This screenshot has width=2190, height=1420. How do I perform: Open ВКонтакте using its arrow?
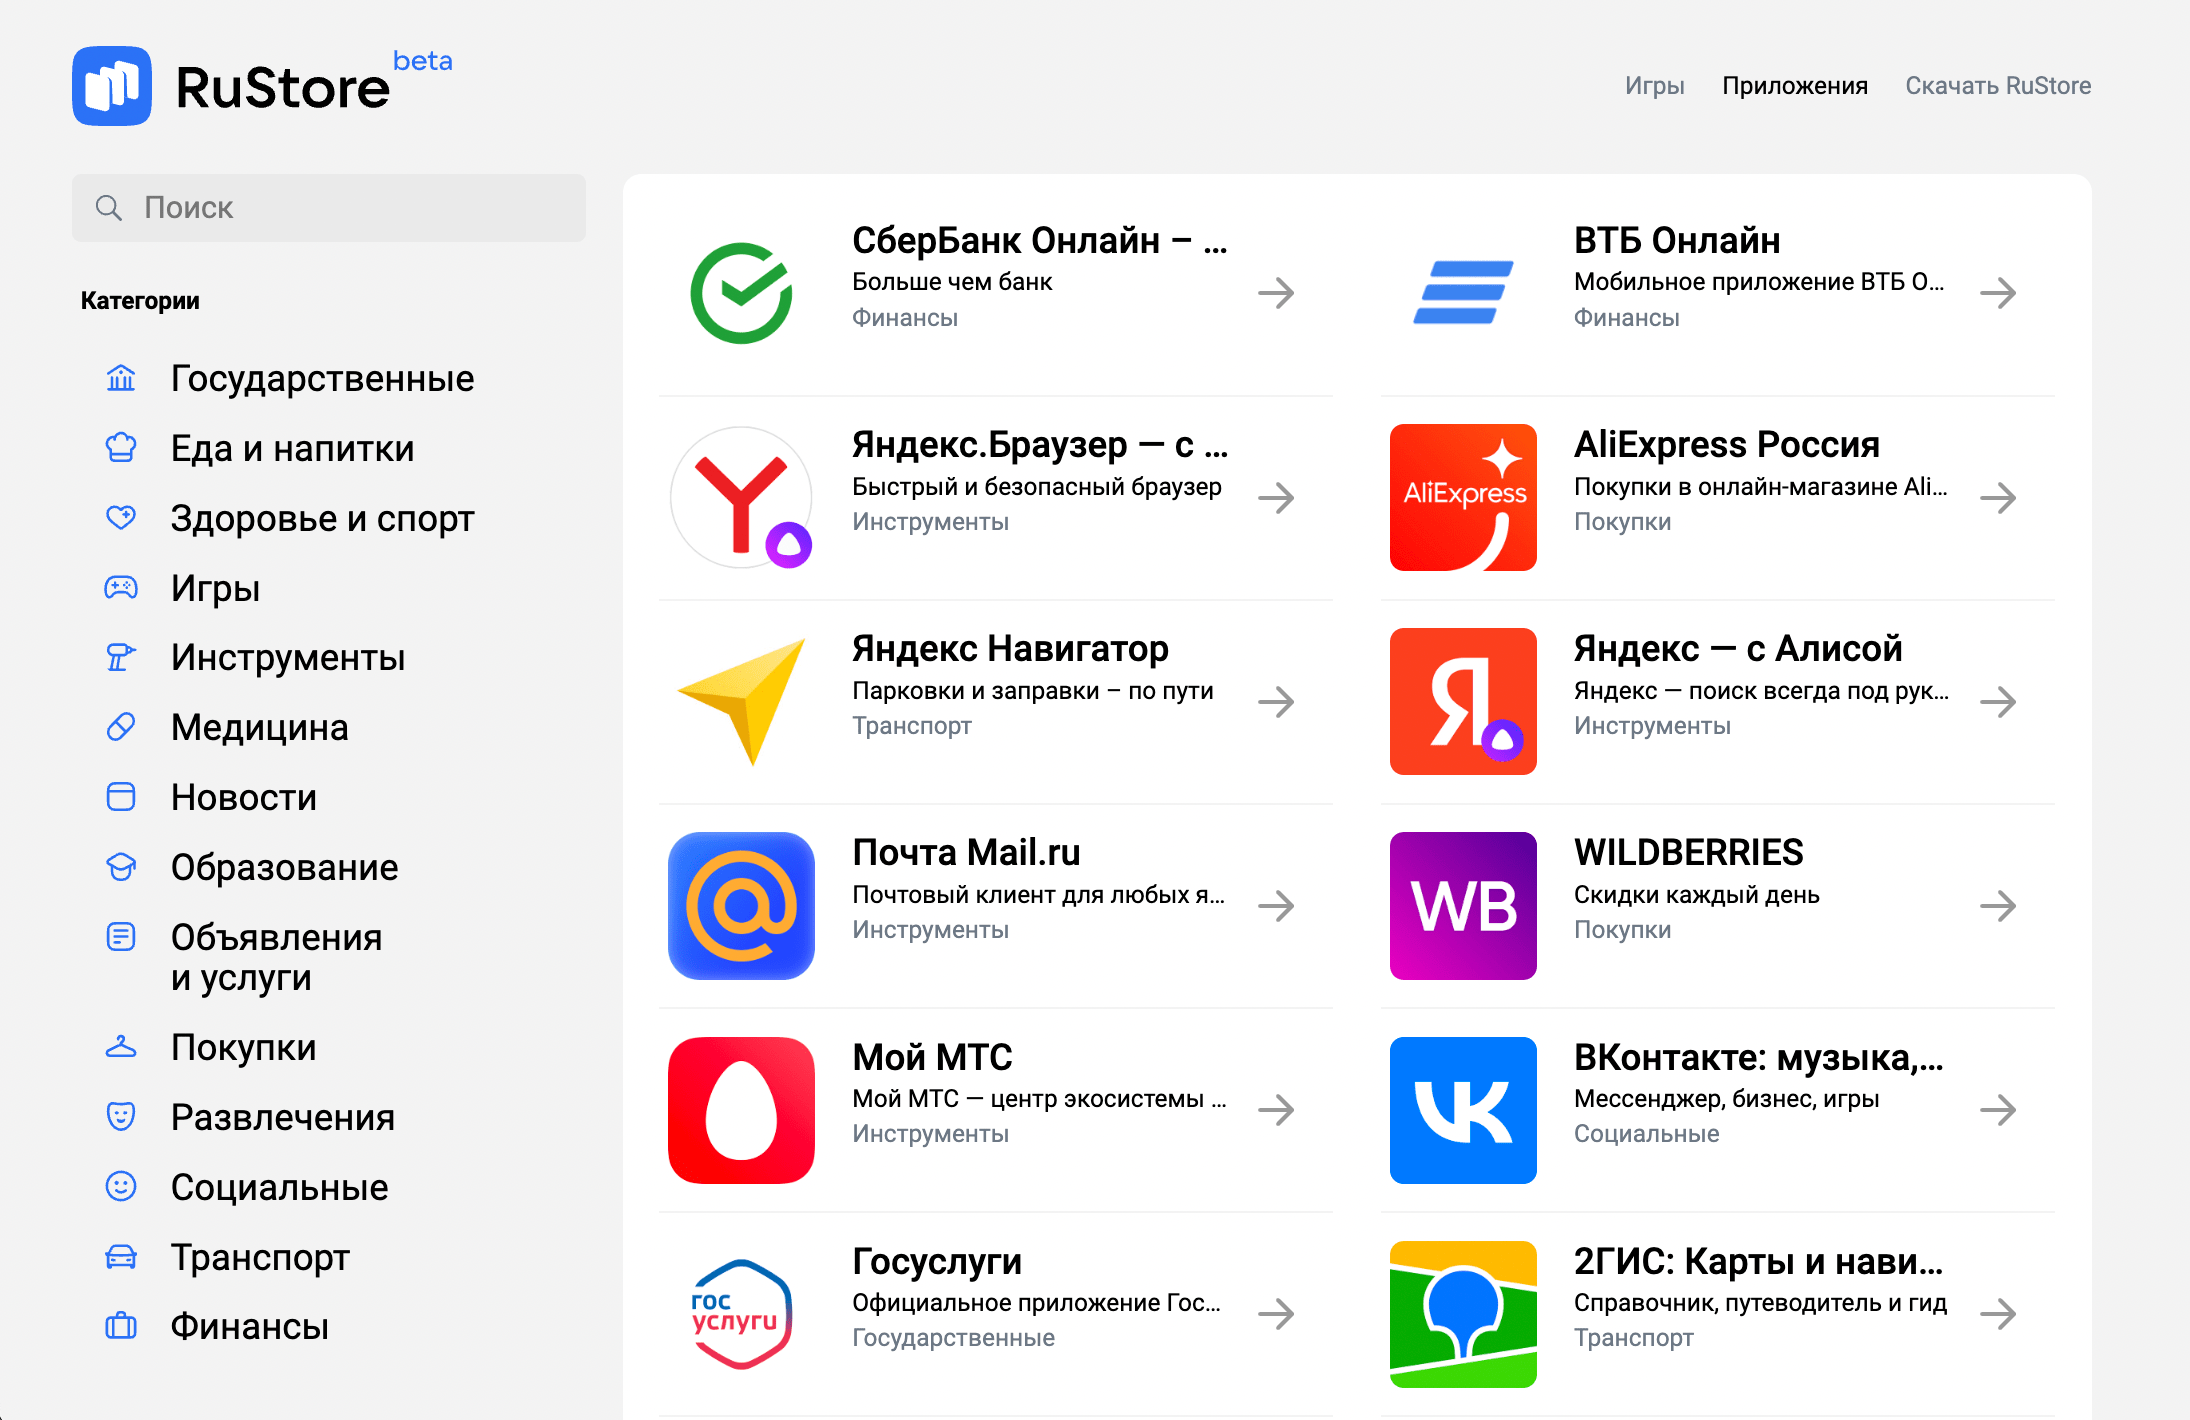(x=1998, y=1110)
